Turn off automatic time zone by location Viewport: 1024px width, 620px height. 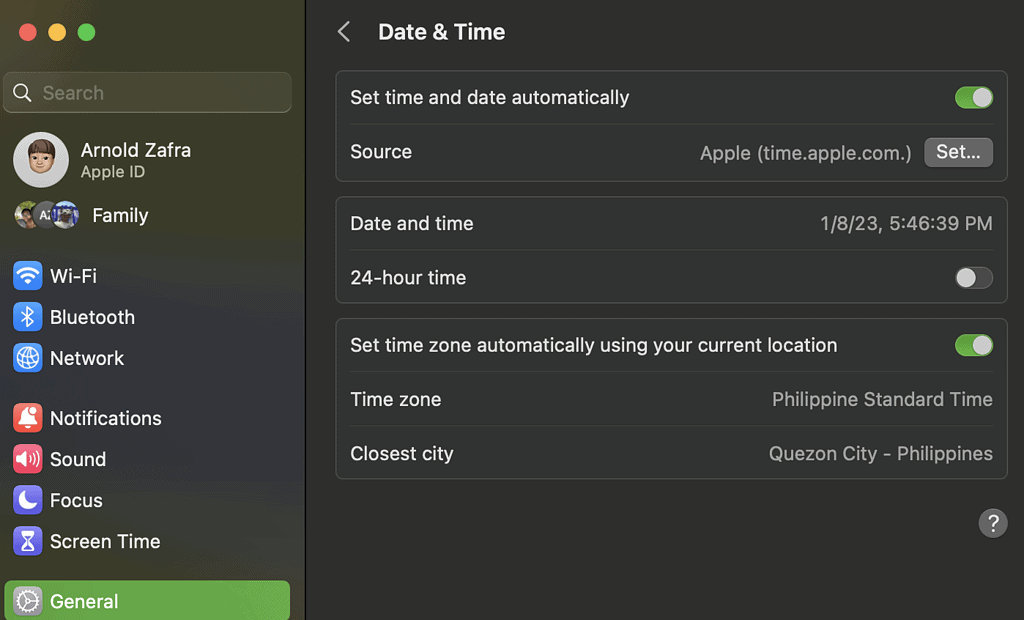973,345
